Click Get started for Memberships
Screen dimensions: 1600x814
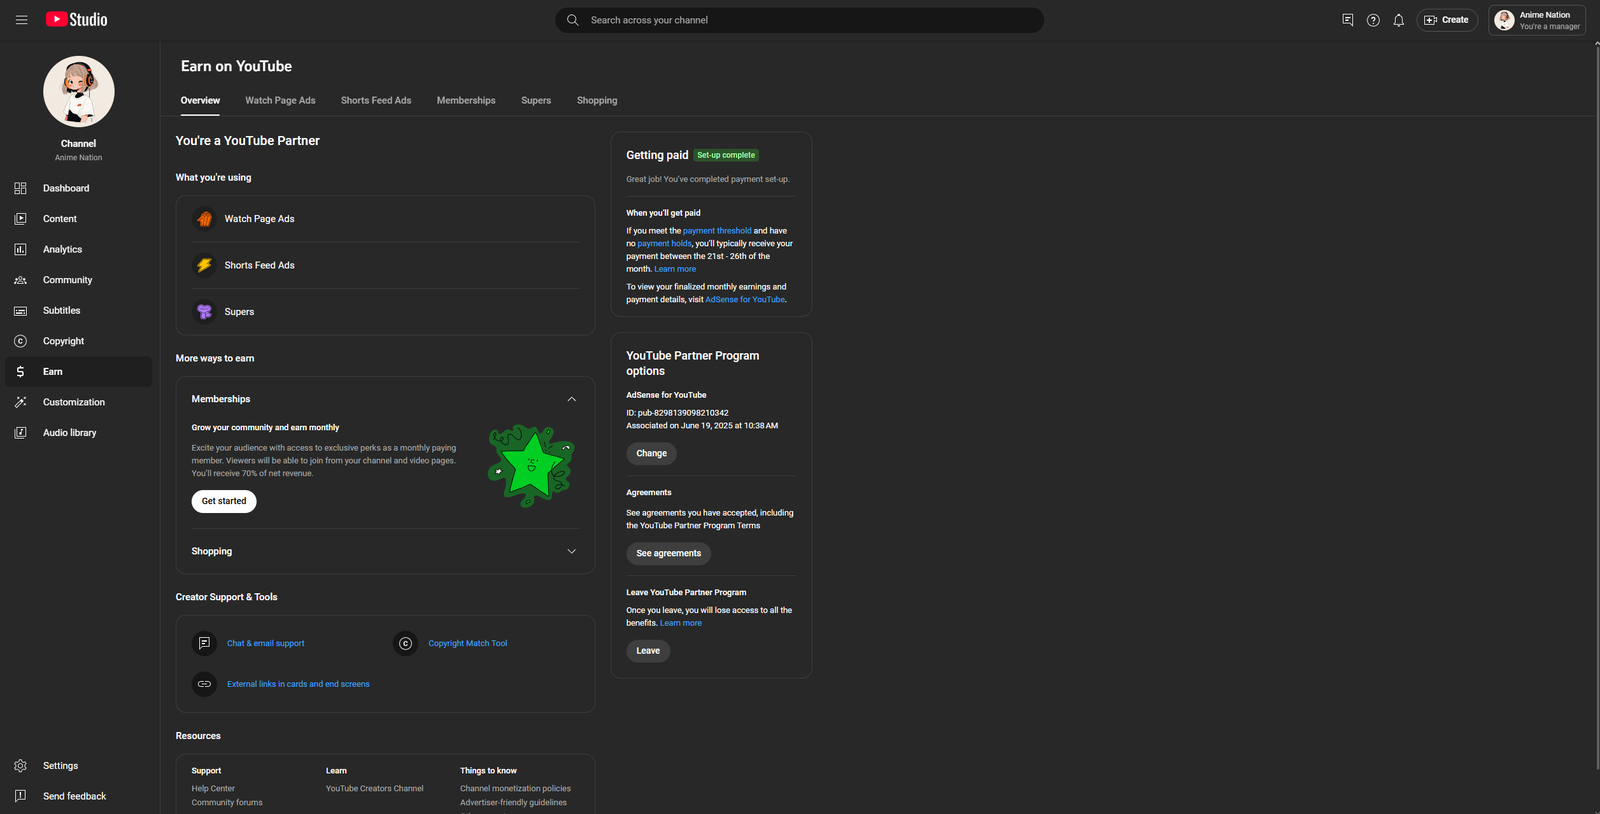coord(224,501)
